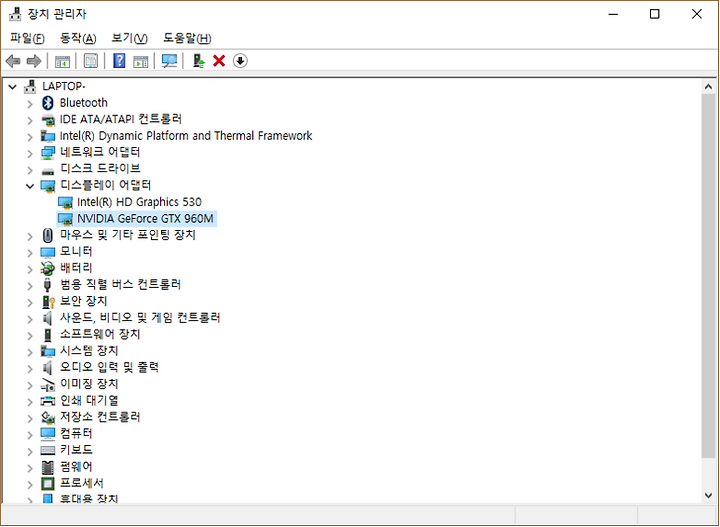Viewport: 720px width, 527px height.
Task: Expand the 시스템 장치 category
Action: coord(30,352)
